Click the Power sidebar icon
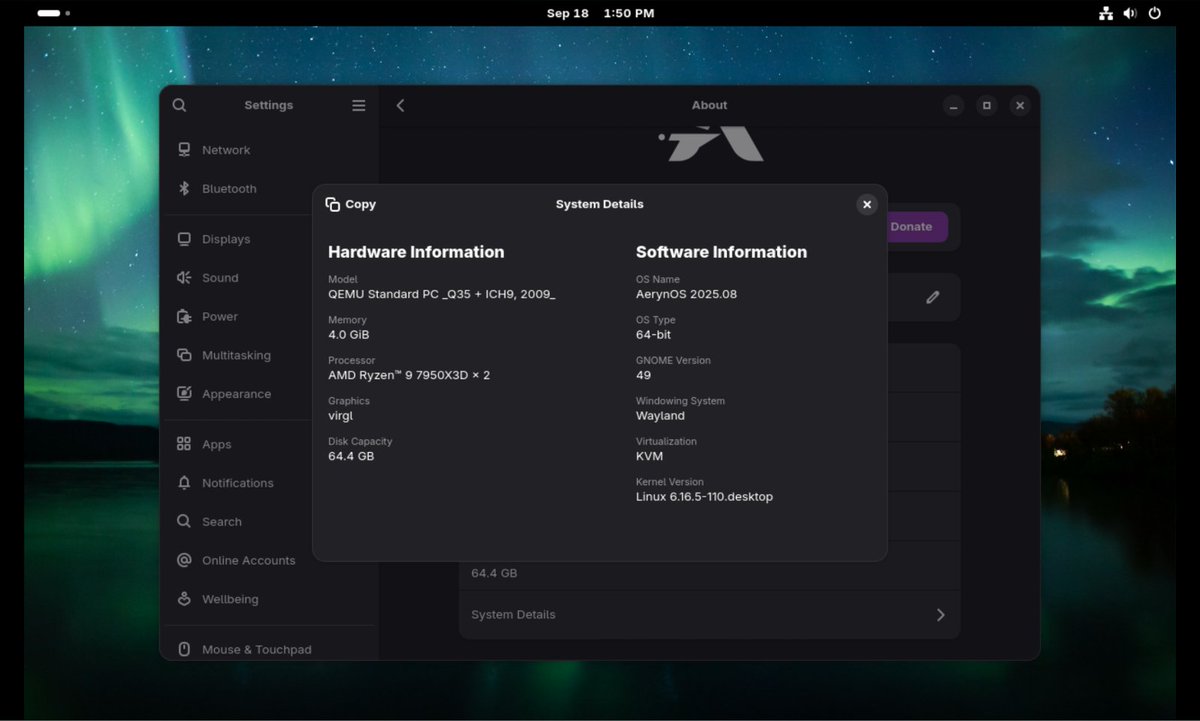The height and width of the screenshot is (721, 1200). tap(184, 316)
